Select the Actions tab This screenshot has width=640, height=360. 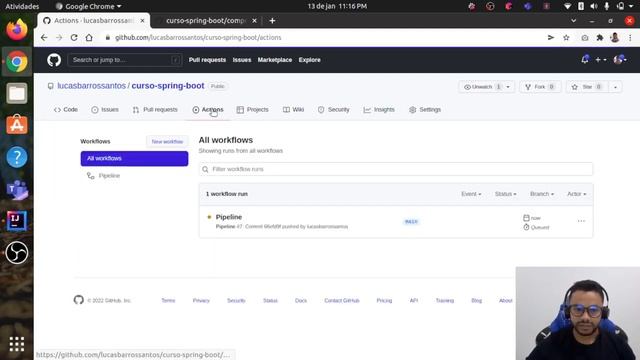pyautogui.click(x=208, y=109)
